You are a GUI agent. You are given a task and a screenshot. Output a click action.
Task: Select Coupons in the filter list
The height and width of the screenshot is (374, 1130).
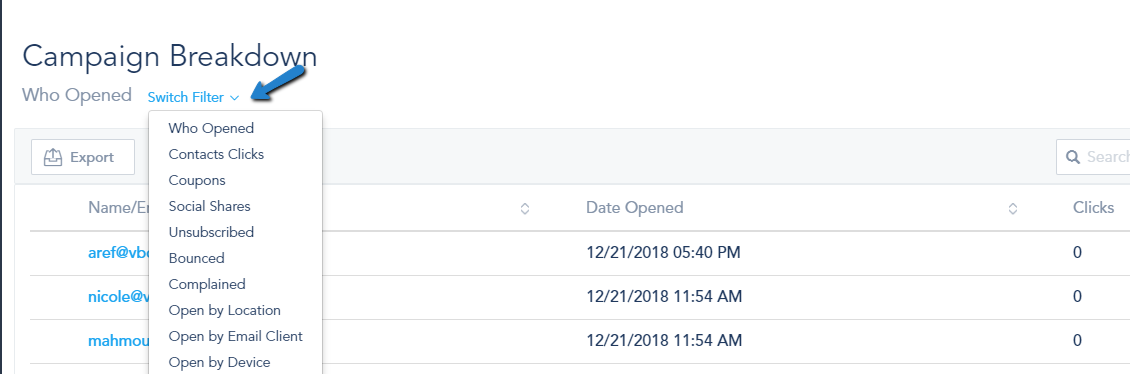197,180
